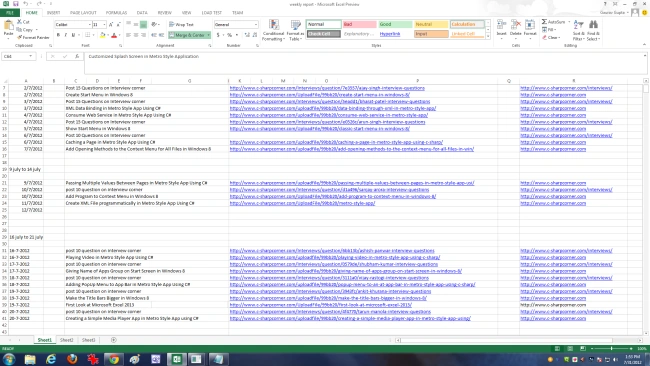This screenshot has width=650, height=366.
Task: Open the cell Borders tool
Action: point(87,35)
